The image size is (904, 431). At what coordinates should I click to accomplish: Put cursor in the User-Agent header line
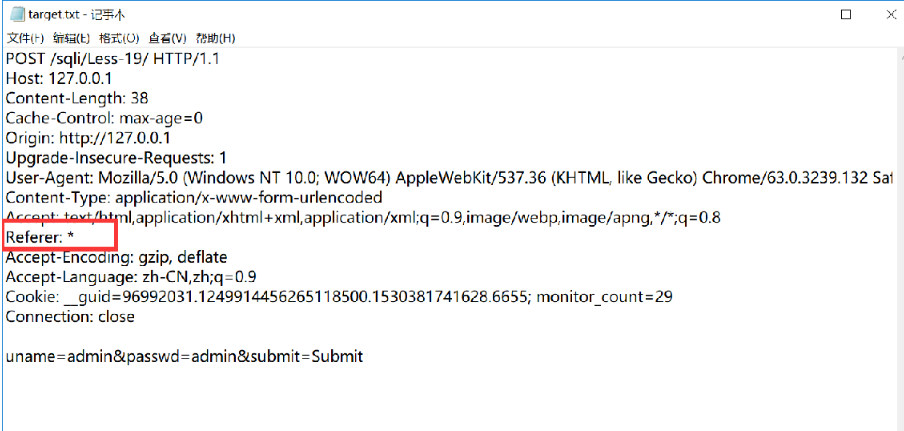point(400,178)
